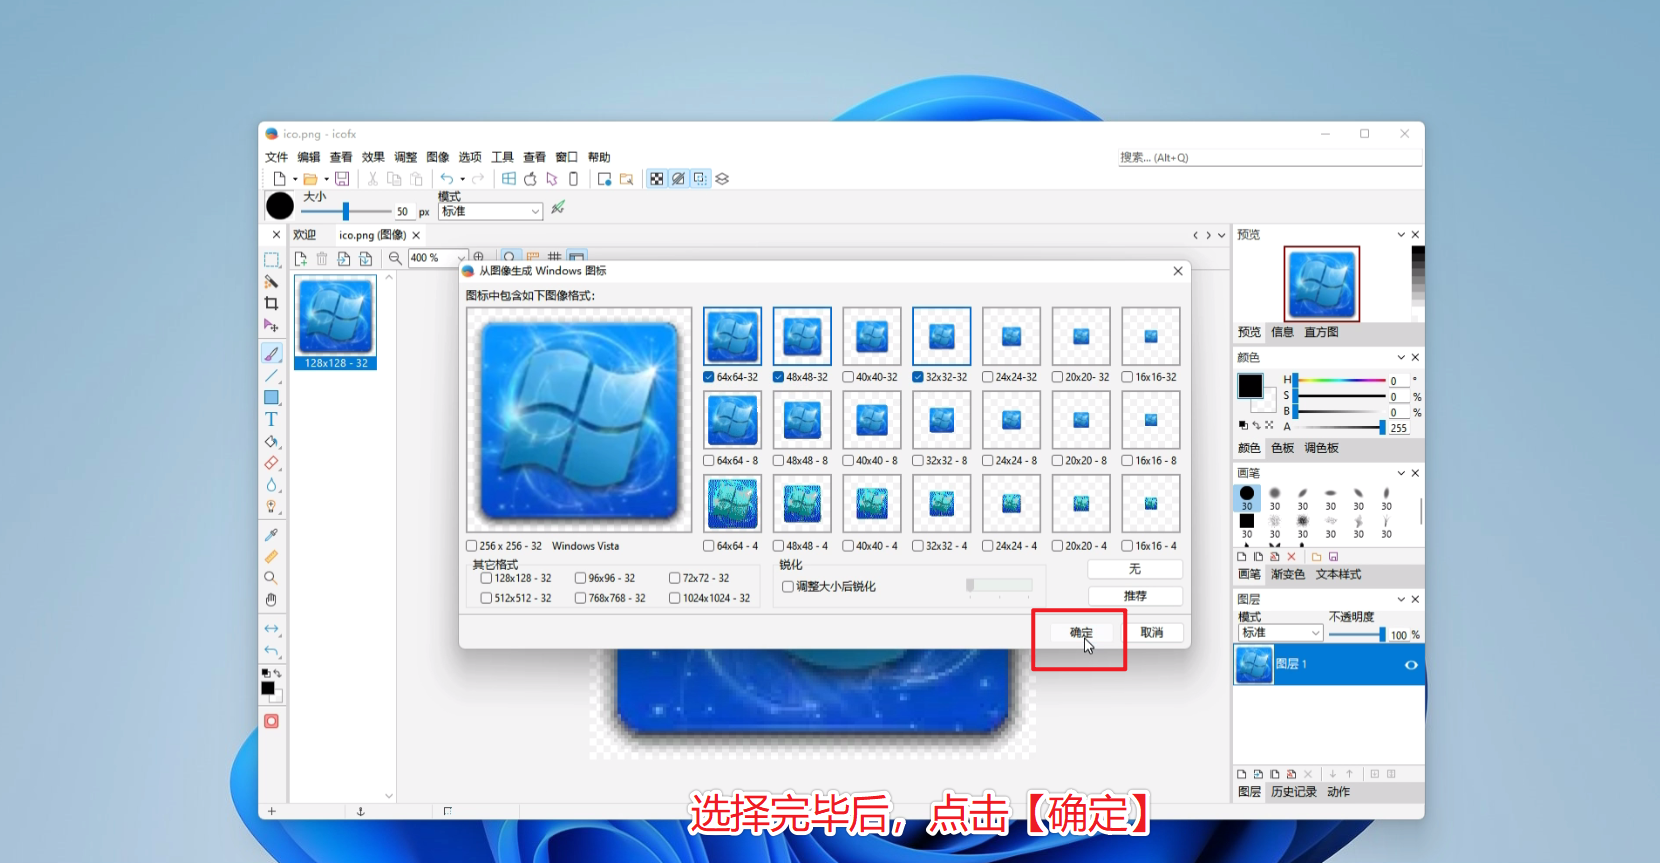Select the line tool in the left toolbox
The width and height of the screenshot is (1660, 863).
(x=271, y=376)
